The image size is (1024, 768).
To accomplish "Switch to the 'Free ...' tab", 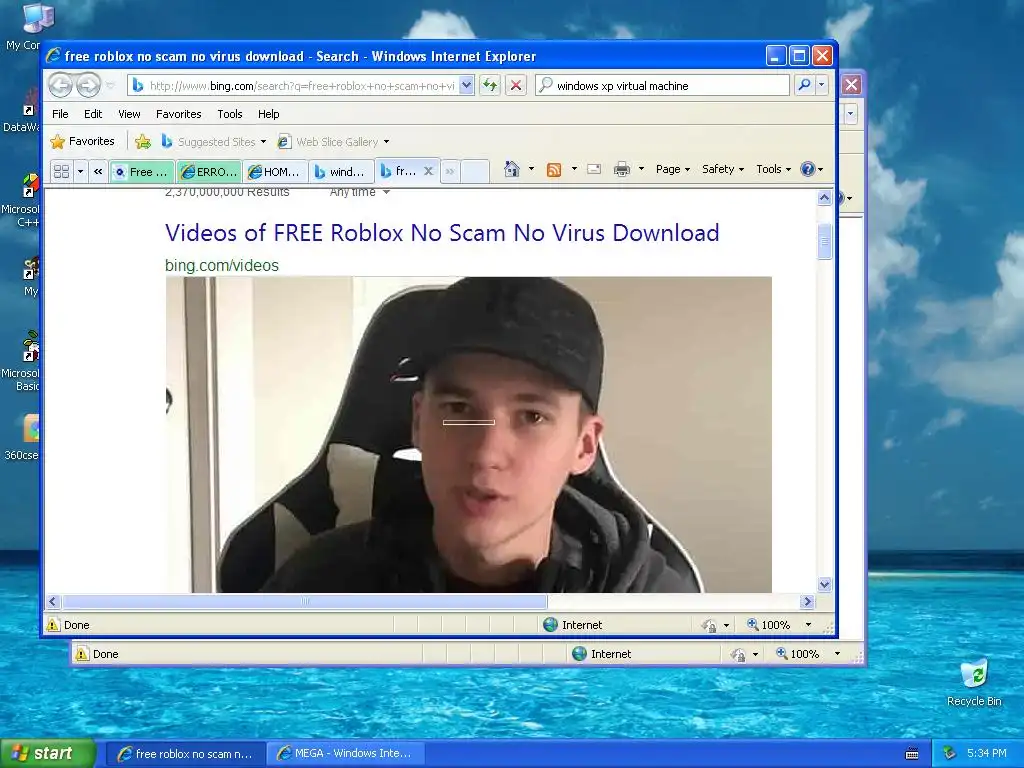I will tap(142, 172).
